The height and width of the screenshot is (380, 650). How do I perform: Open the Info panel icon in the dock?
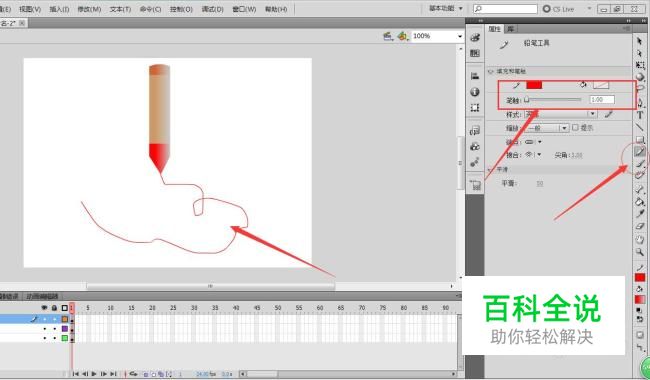(475, 92)
